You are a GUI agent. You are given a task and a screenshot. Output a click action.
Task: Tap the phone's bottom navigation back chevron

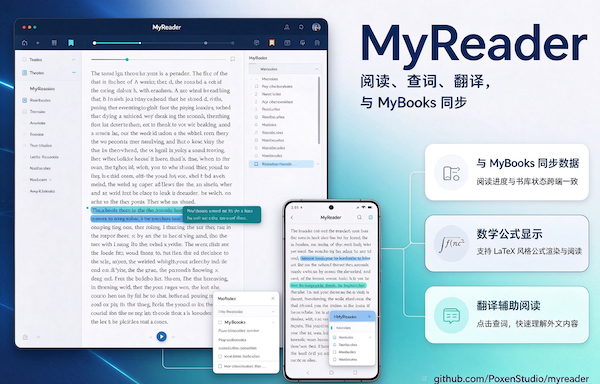(308, 372)
